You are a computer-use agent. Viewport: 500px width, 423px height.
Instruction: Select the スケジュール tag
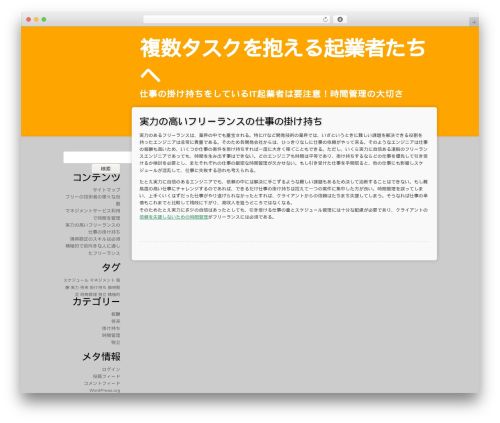[76, 280]
